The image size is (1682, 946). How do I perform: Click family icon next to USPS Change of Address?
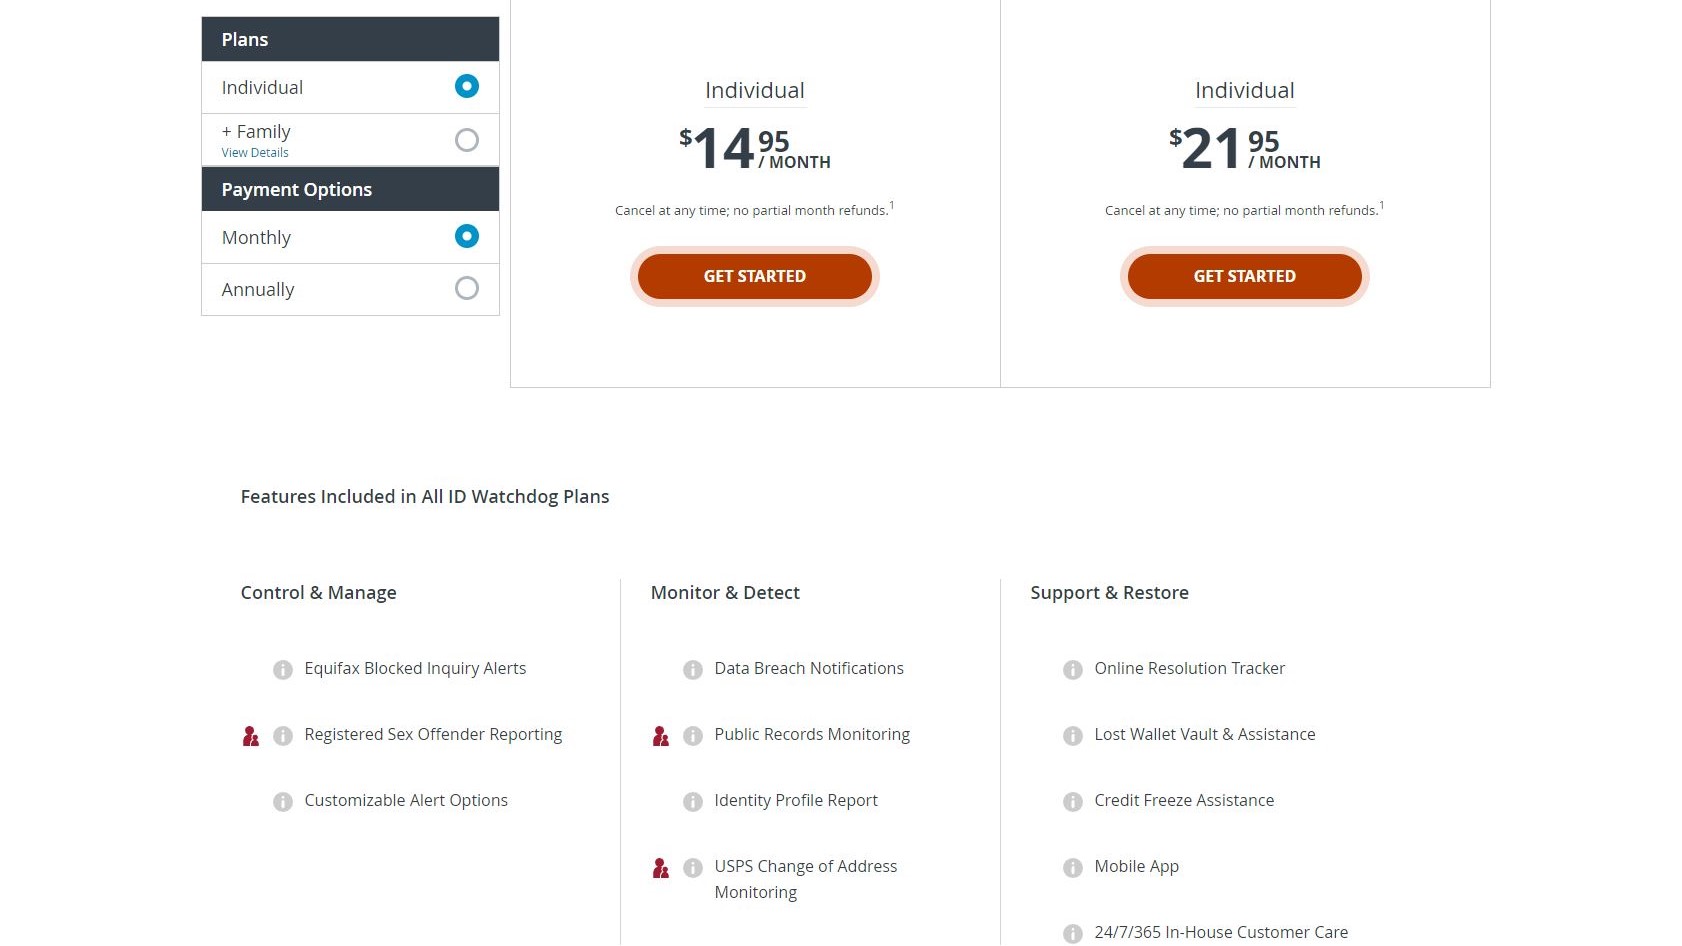[661, 868]
